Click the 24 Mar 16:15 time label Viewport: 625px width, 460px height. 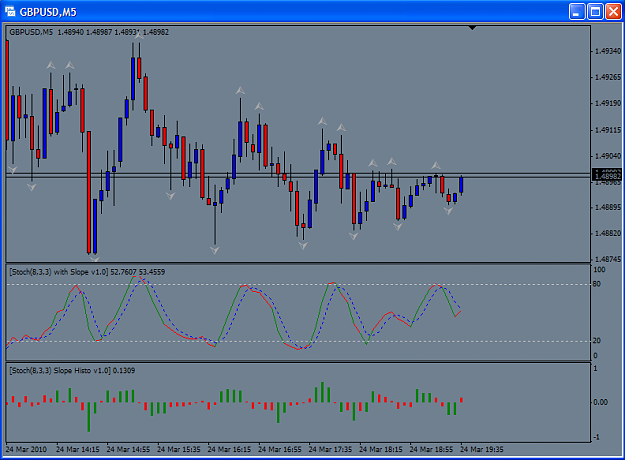point(230,449)
